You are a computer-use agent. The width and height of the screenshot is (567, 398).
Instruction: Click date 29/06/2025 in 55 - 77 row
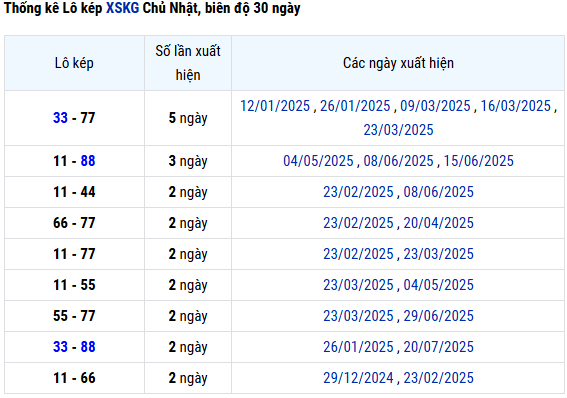[438, 316]
